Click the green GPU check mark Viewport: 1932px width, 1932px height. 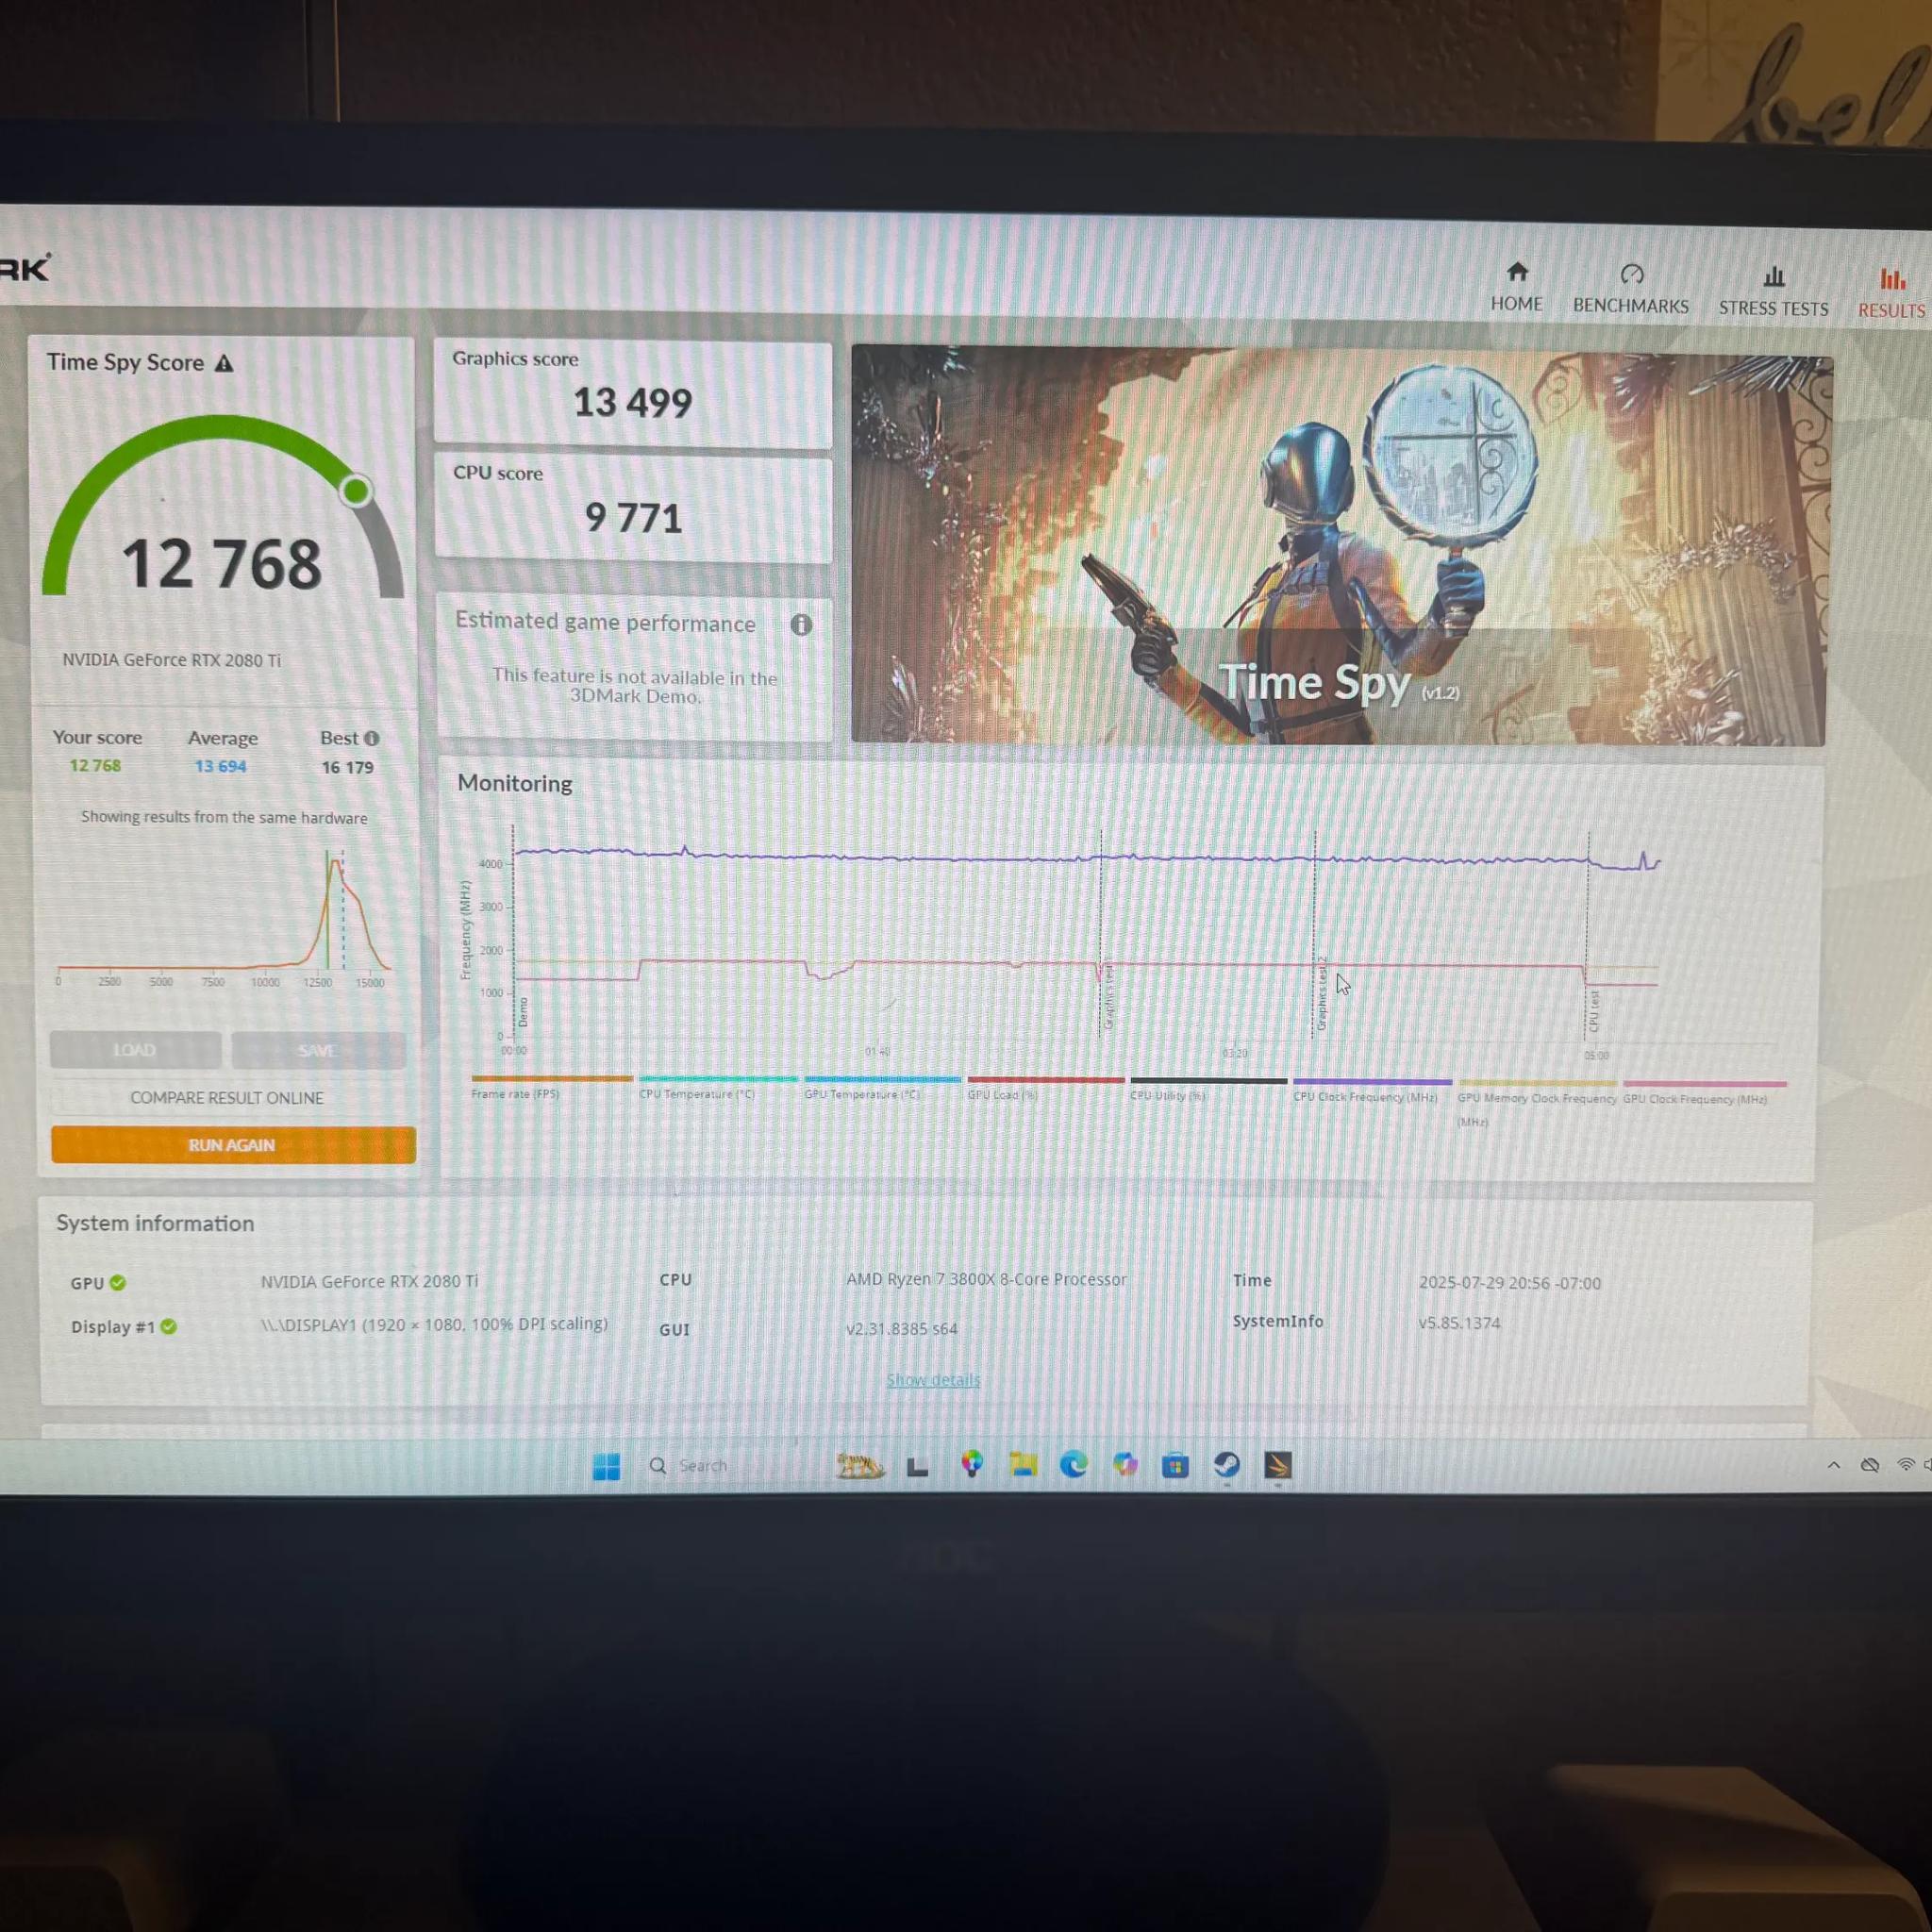[x=118, y=1282]
